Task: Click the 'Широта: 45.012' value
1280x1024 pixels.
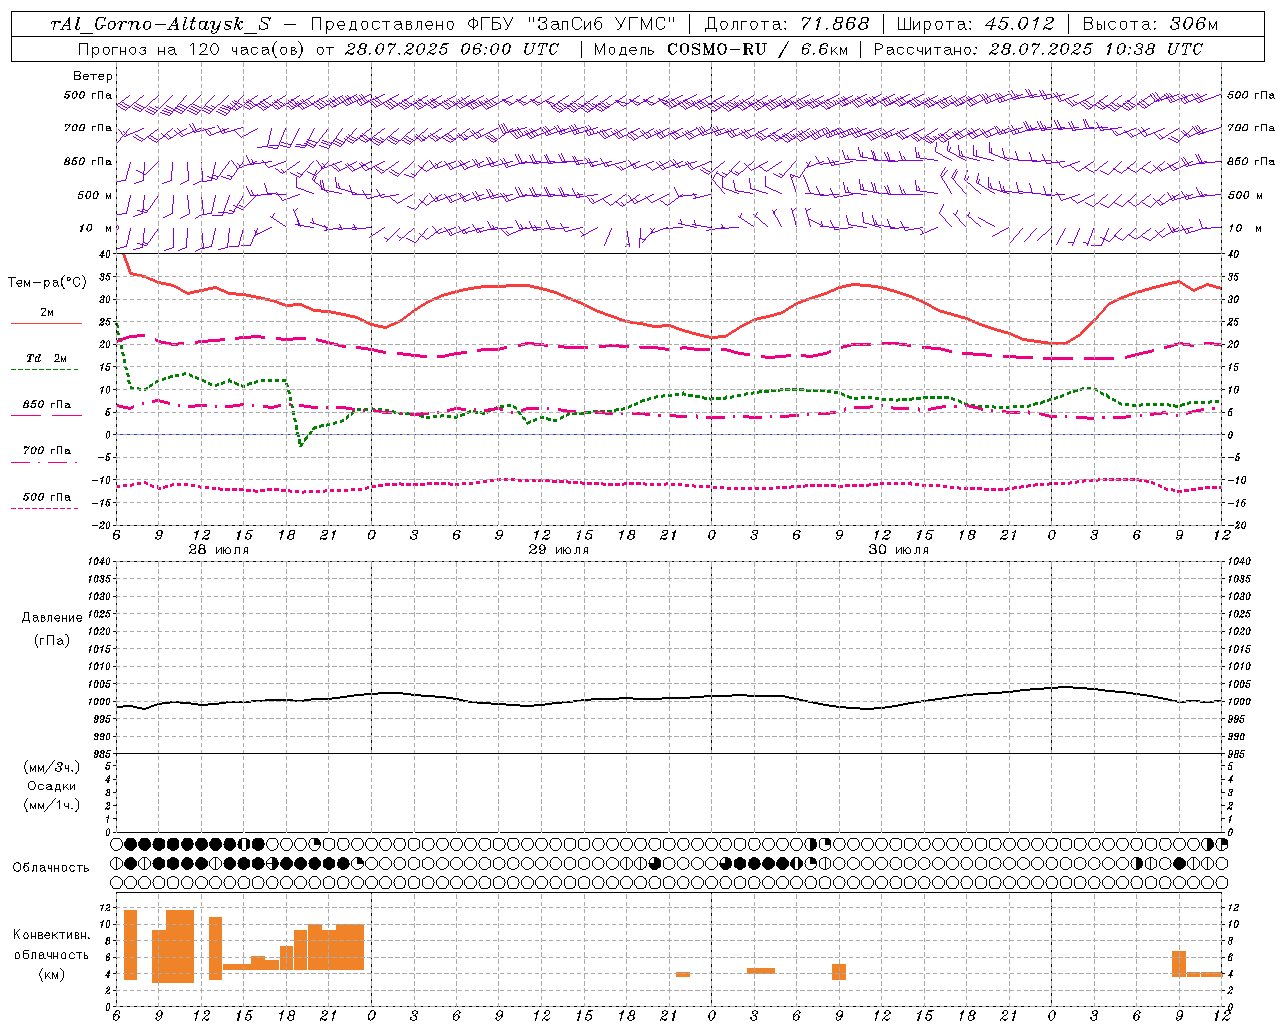Action: click(976, 24)
